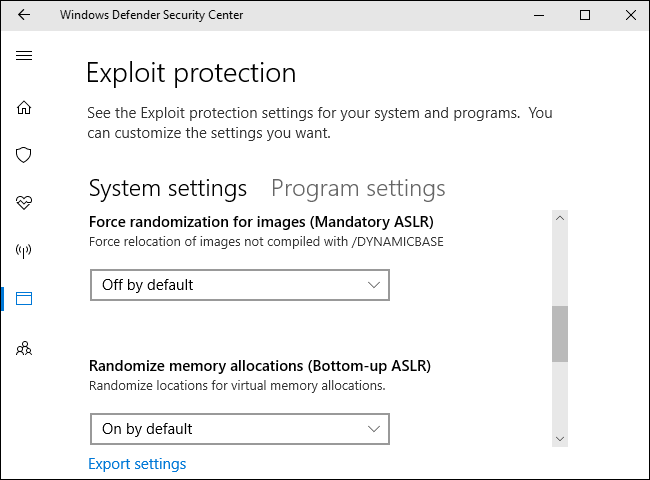Minimize the Windows Defender Security Center window

540,15
